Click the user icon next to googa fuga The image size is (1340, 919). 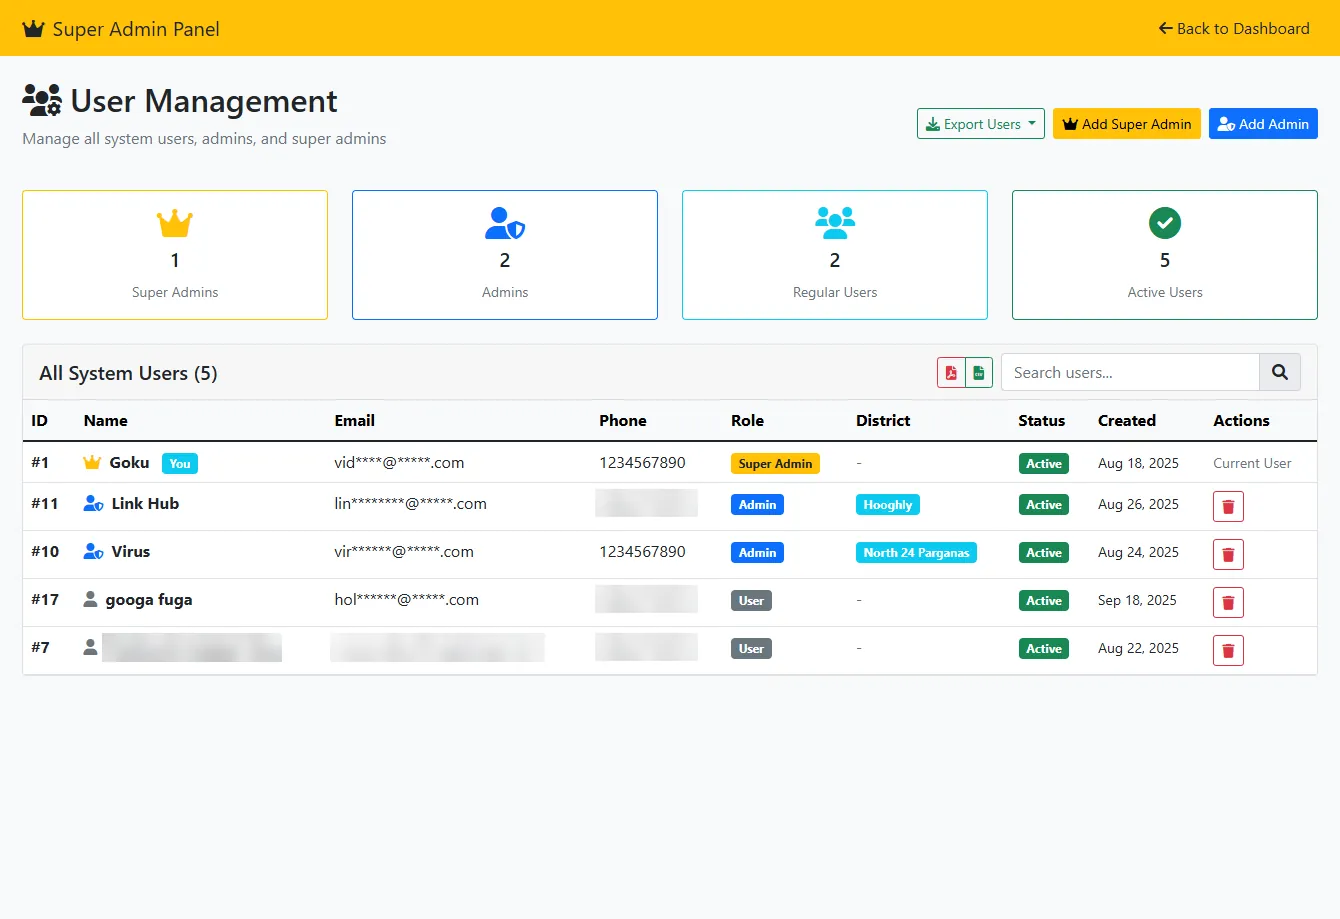click(x=90, y=600)
